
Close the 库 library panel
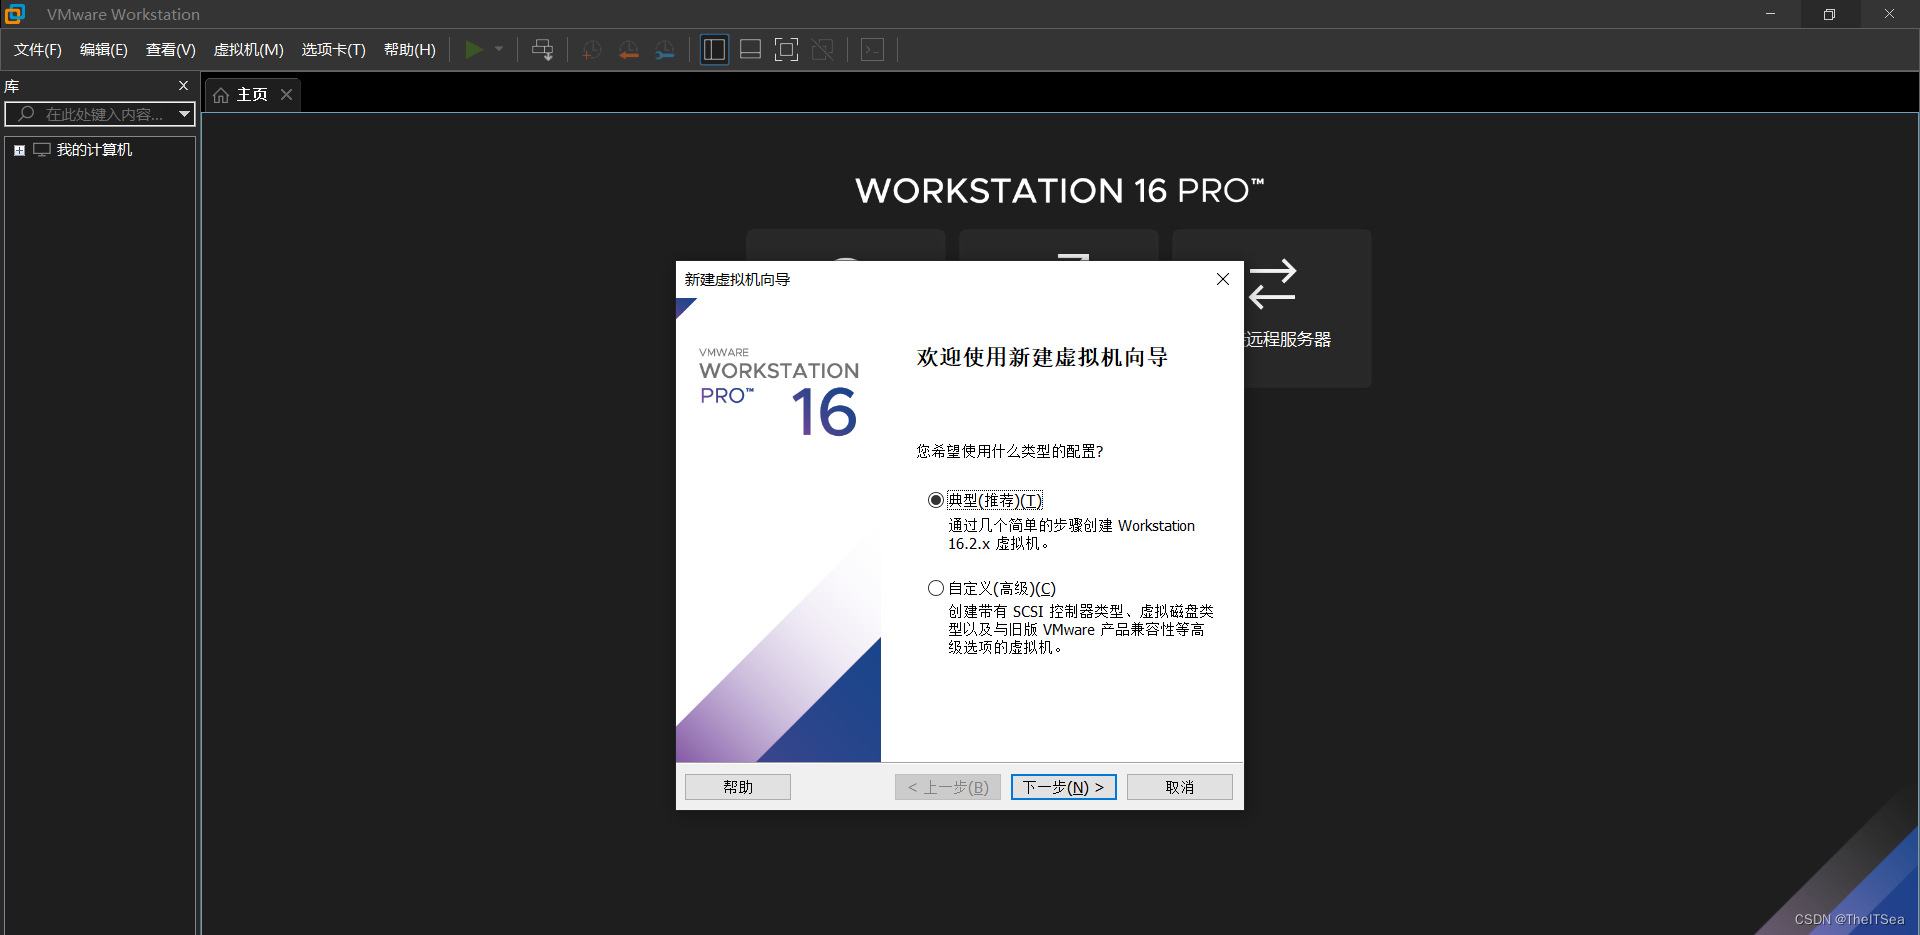point(183,86)
